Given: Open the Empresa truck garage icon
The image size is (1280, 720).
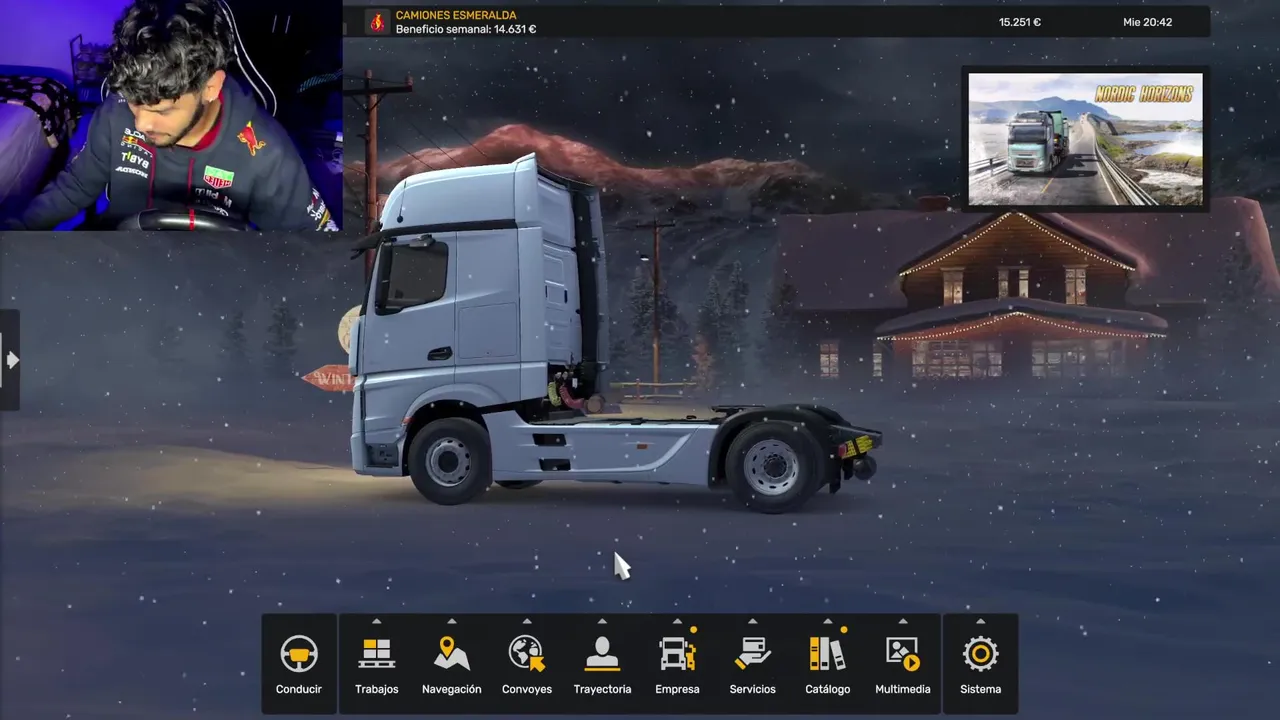Looking at the screenshot, I should click(x=677, y=655).
